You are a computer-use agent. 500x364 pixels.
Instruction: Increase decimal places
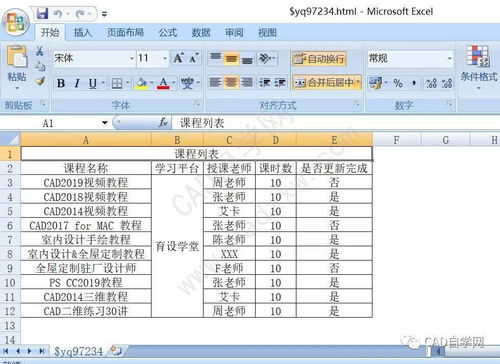(x=431, y=83)
